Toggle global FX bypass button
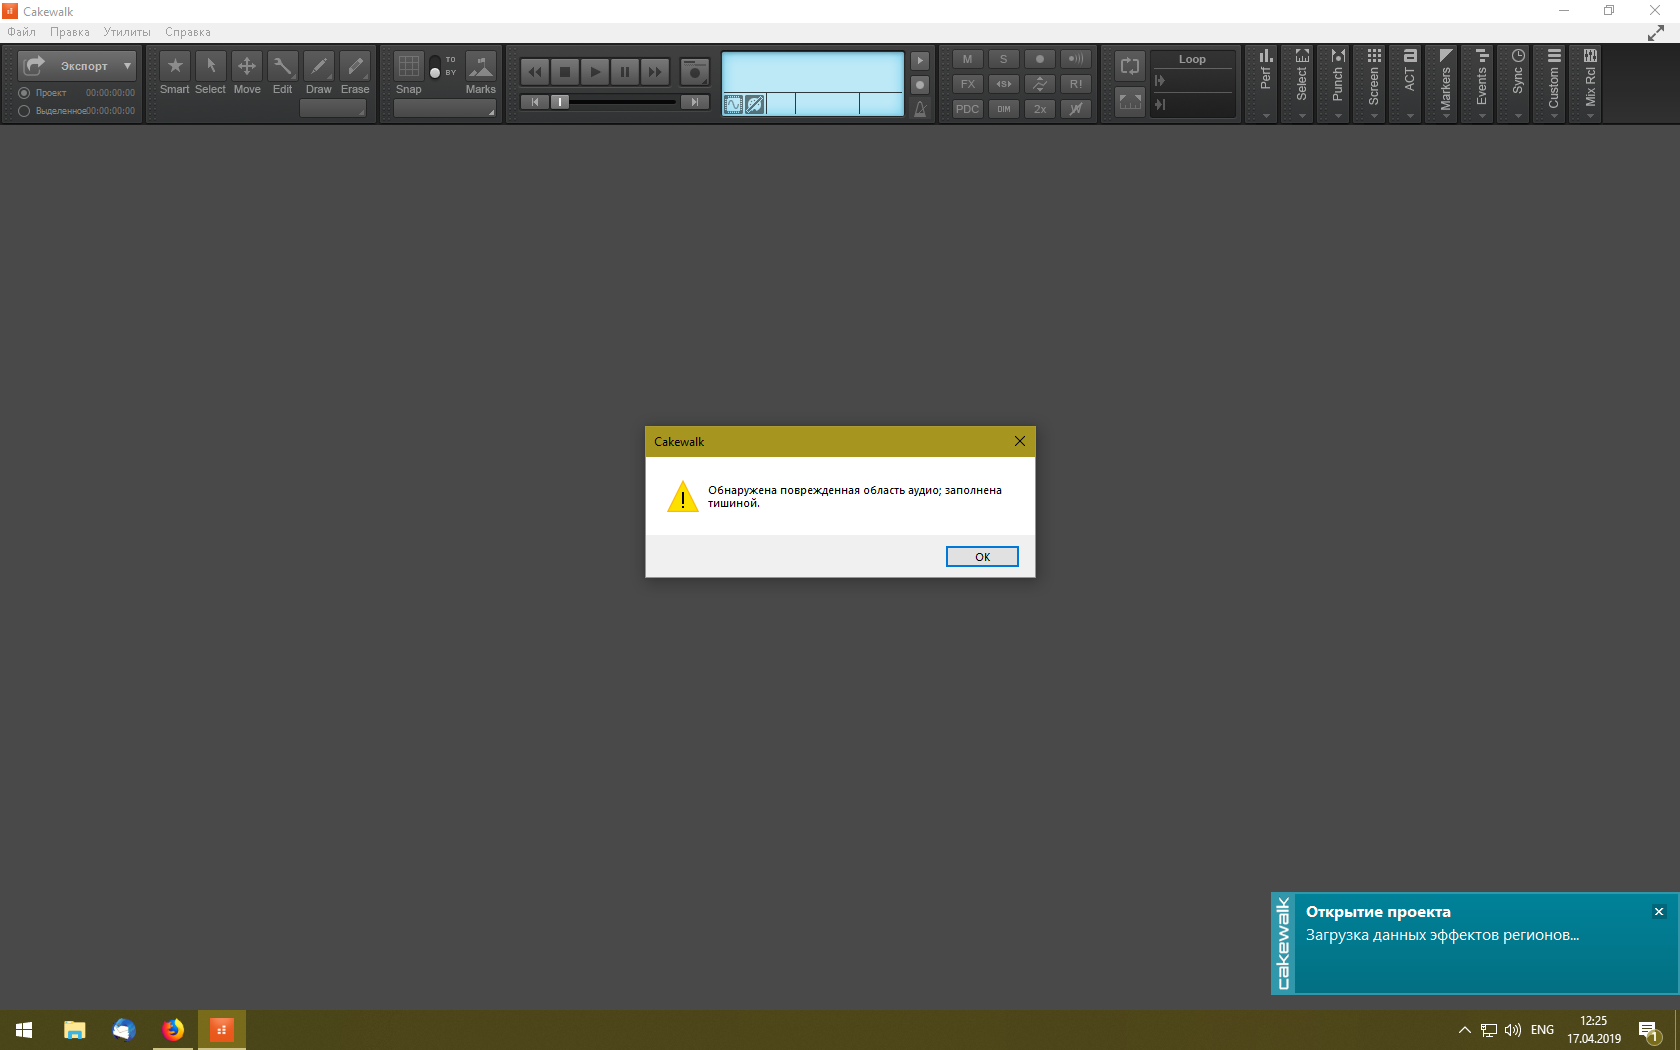The image size is (1680, 1050). [x=968, y=84]
